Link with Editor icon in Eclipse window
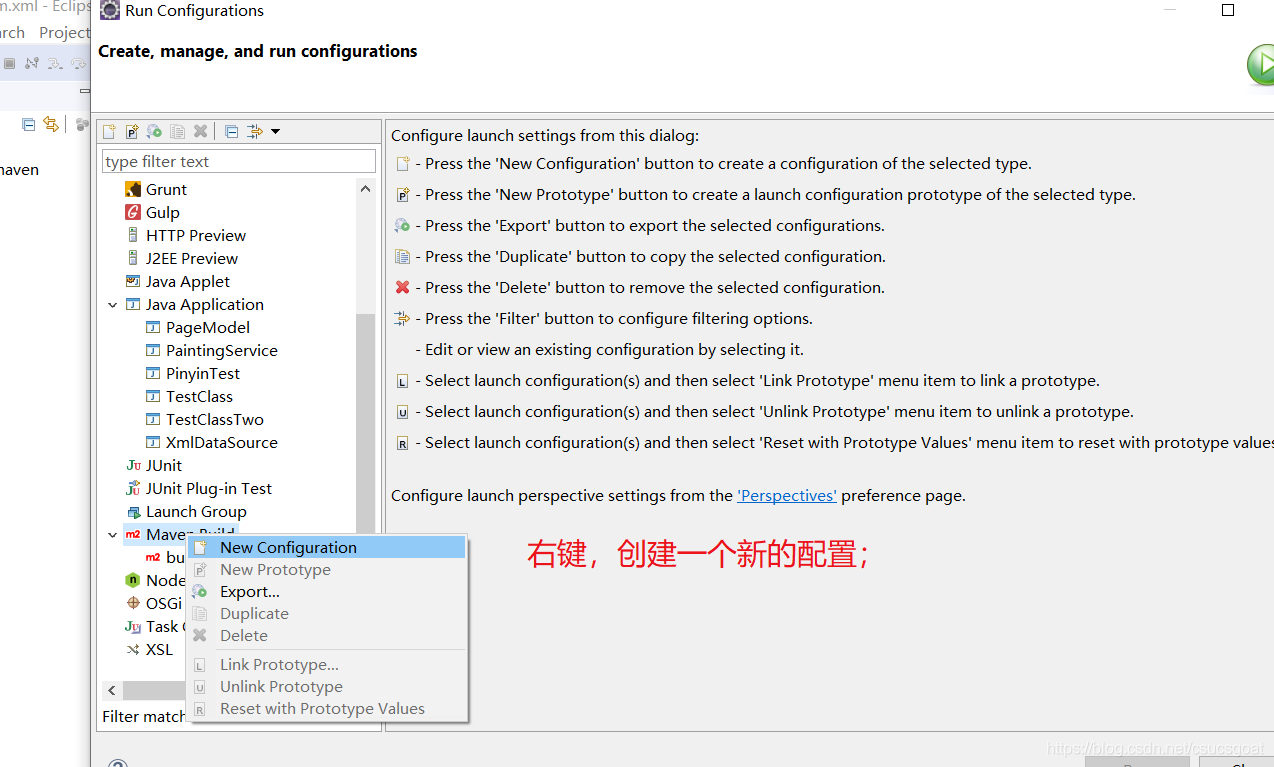Image resolution: width=1274 pixels, height=767 pixels. 50,124
